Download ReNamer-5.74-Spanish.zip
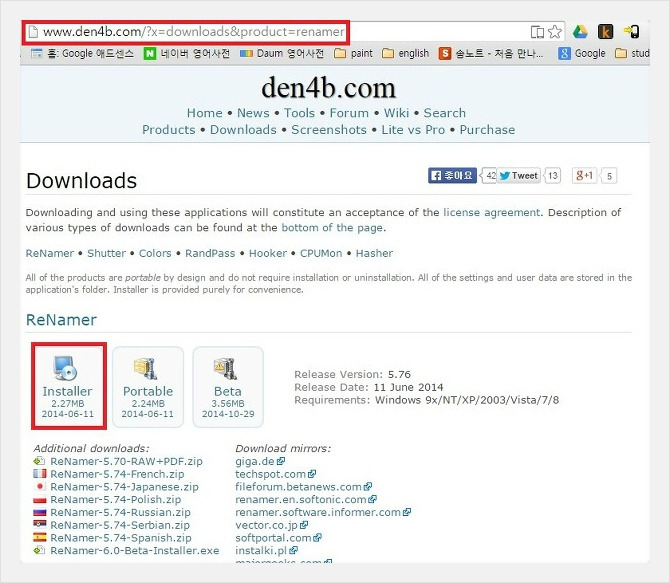Image resolution: width=670 pixels, height=583 pixels. pos(121,538)
